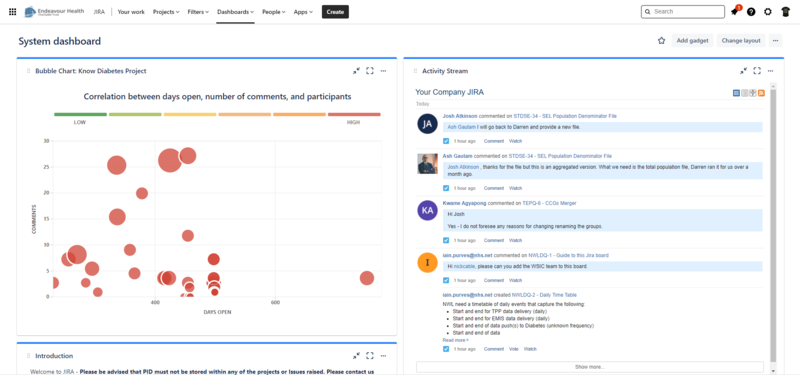This screenshot has height=375, width=800.
Task: Go to Your work
Action: (131, 12)
